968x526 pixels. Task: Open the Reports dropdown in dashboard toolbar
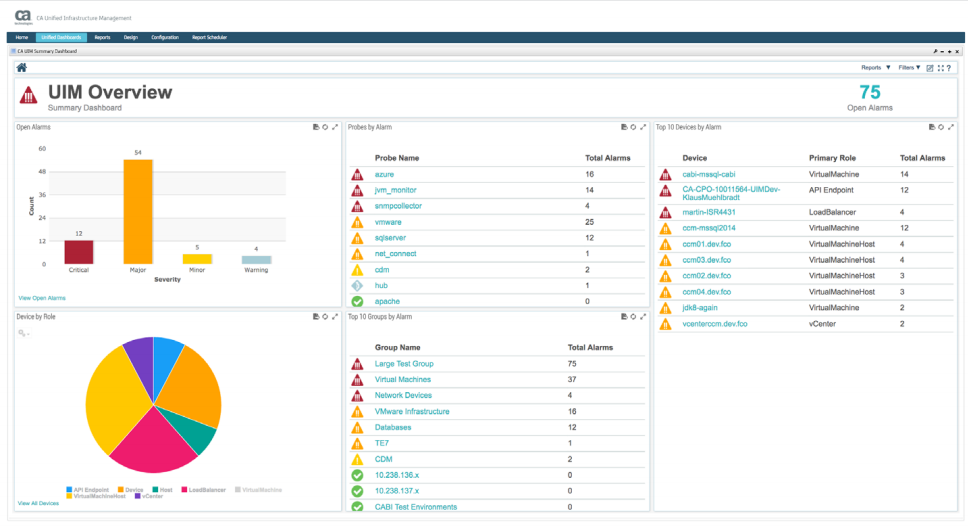875,68
